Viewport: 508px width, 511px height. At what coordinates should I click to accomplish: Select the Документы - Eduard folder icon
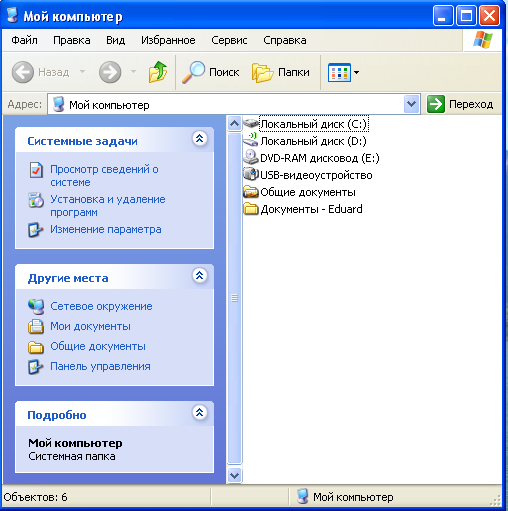coord(251,209)
